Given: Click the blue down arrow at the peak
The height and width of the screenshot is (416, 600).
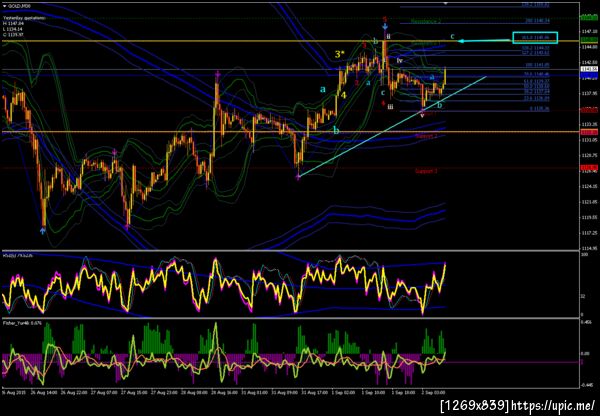Looking at the screenshot, I should pos(385,27).
